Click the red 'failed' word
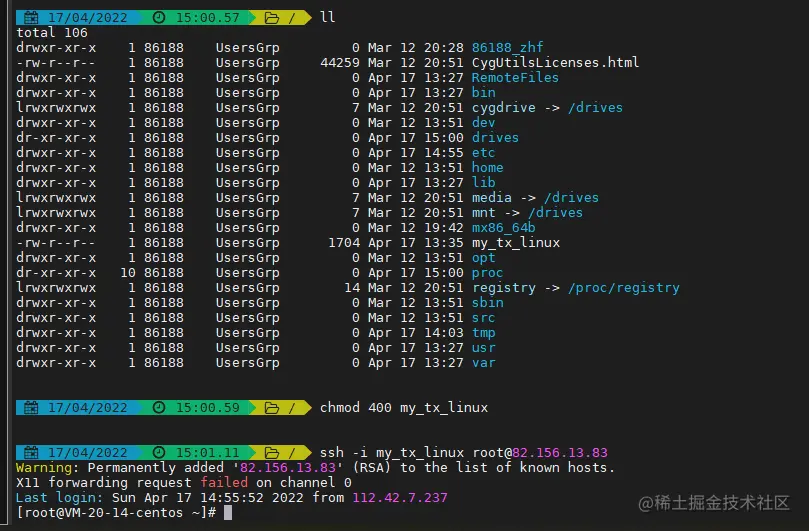 click(224, 482)
